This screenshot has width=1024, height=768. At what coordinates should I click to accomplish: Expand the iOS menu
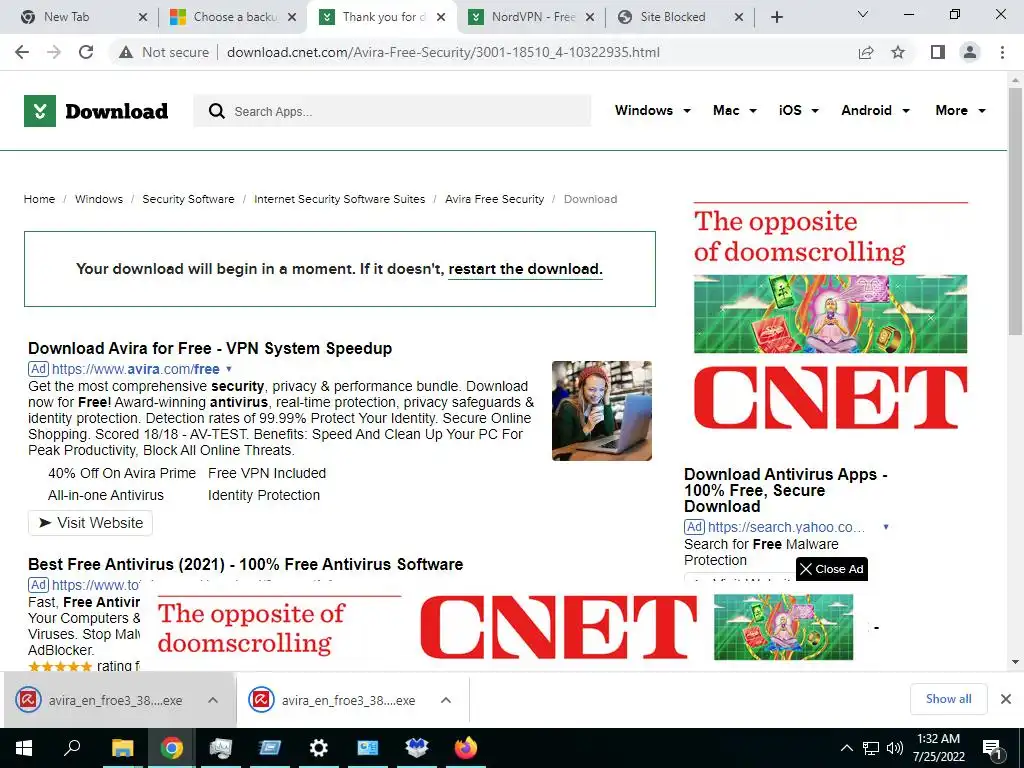798,110
